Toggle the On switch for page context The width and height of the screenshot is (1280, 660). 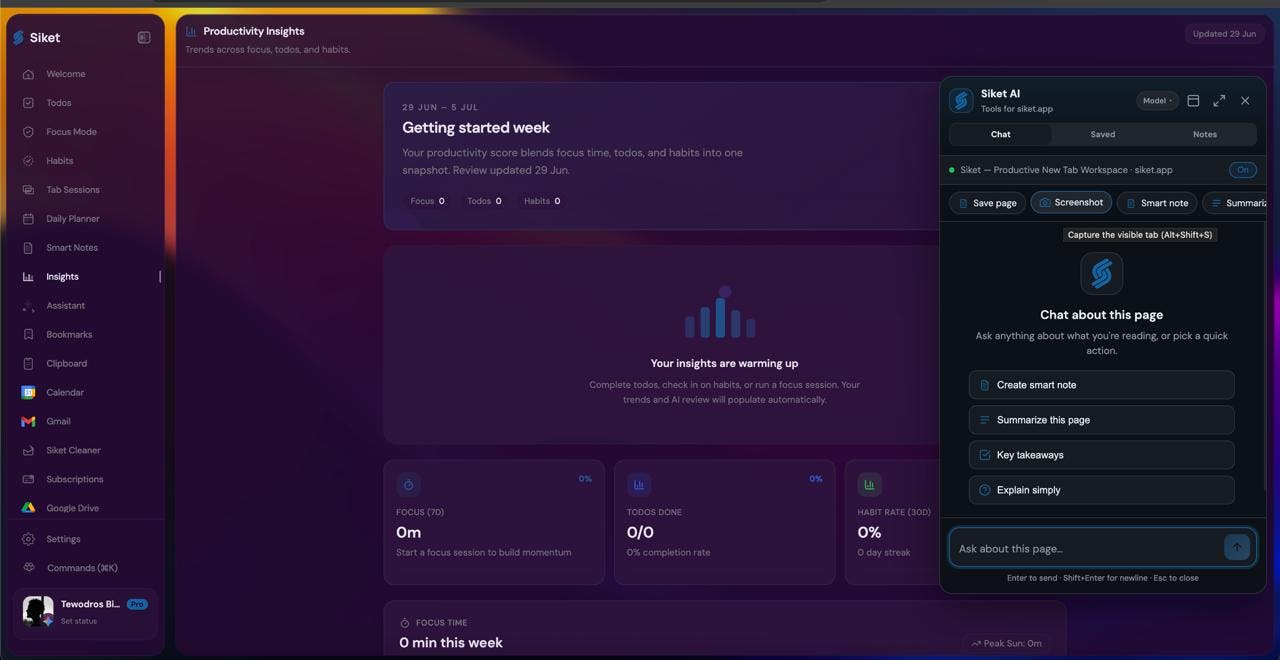[1243, 170]
